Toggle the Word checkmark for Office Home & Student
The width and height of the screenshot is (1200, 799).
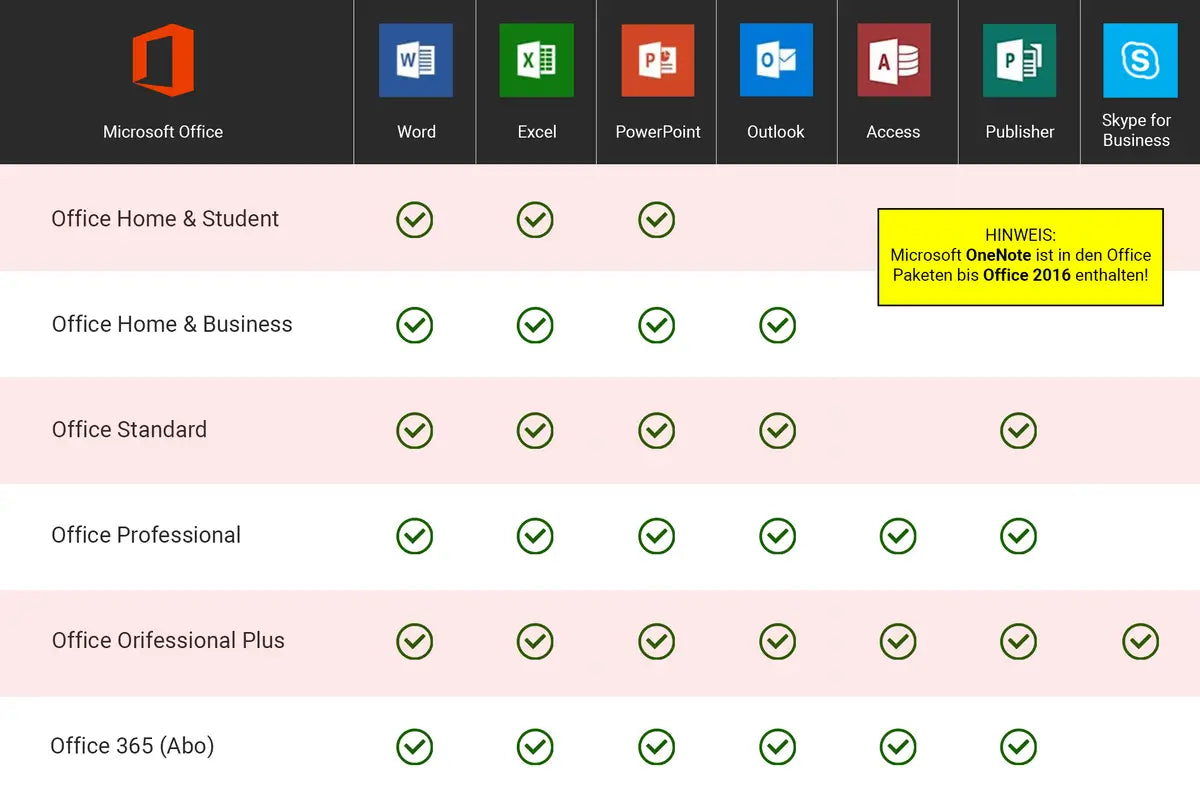click(x=416, y=219)
